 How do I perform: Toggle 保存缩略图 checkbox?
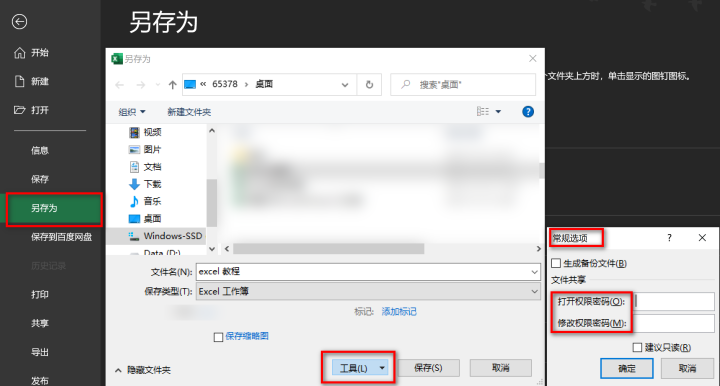[219, 337]
